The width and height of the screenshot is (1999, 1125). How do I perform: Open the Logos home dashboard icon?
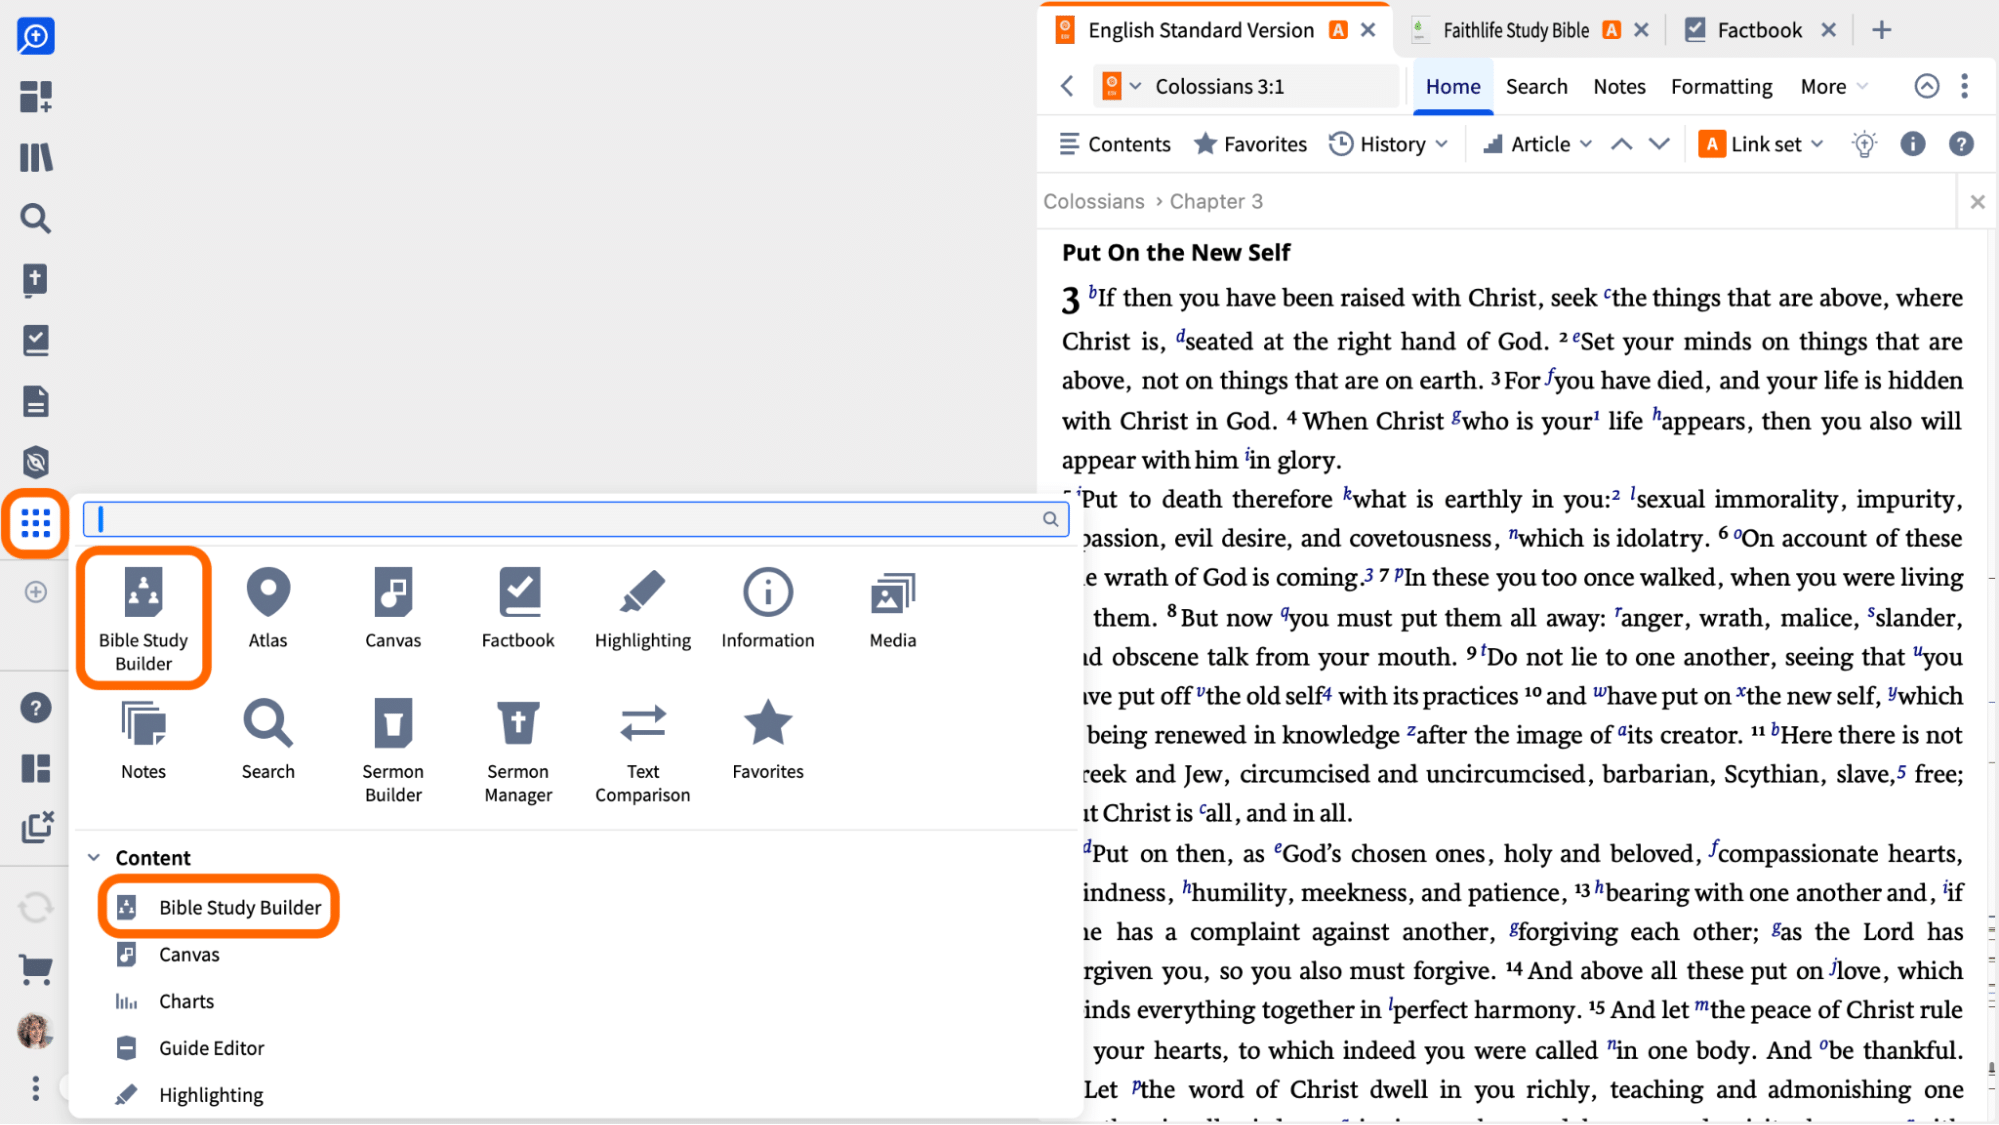(x=35, y=37)
